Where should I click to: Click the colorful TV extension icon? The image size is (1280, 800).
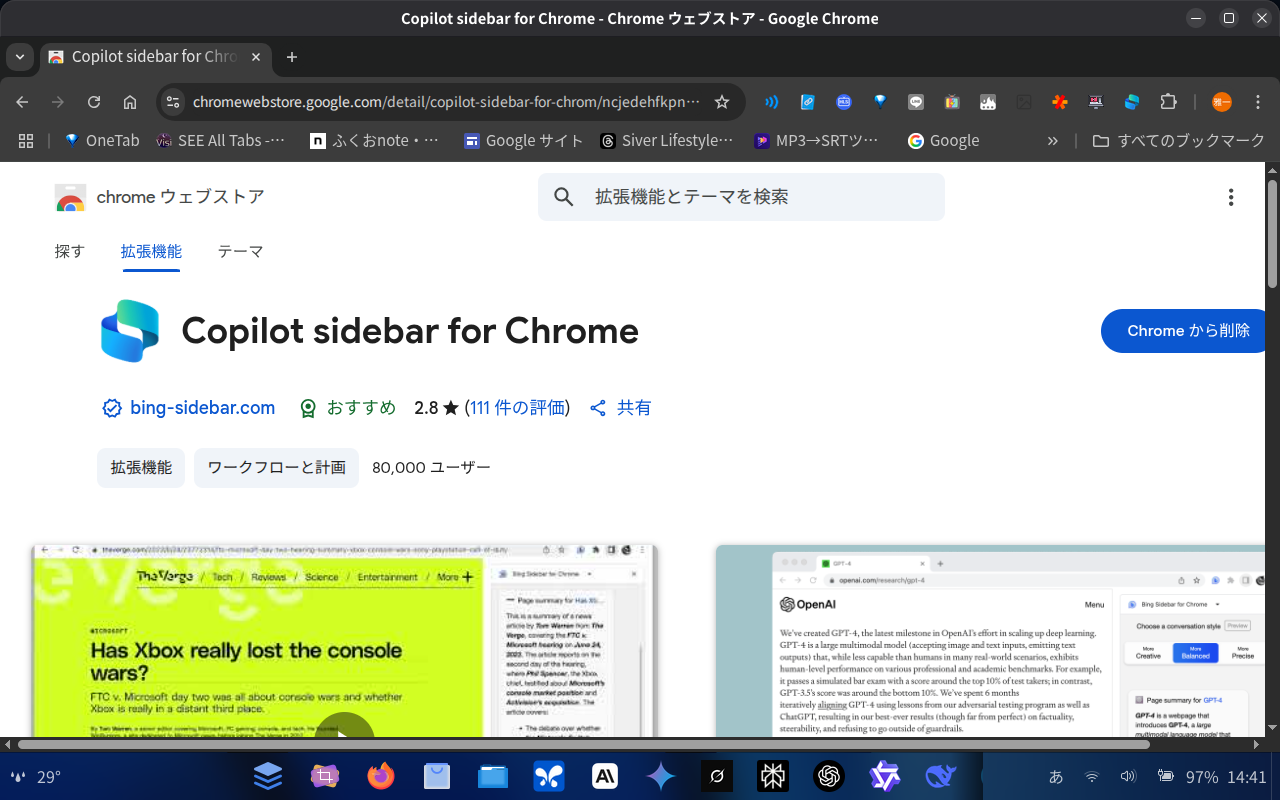[x=952, y=102]
